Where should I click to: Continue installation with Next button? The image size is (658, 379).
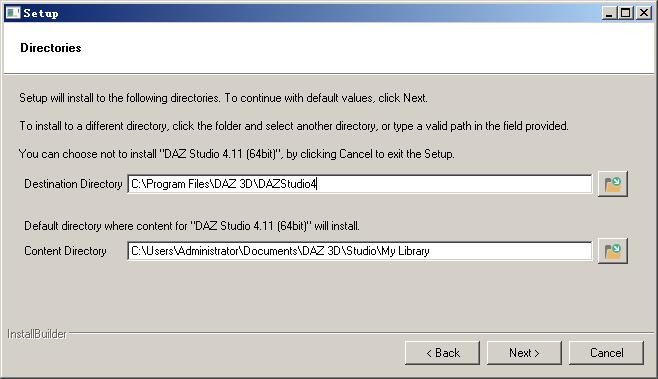524,353
